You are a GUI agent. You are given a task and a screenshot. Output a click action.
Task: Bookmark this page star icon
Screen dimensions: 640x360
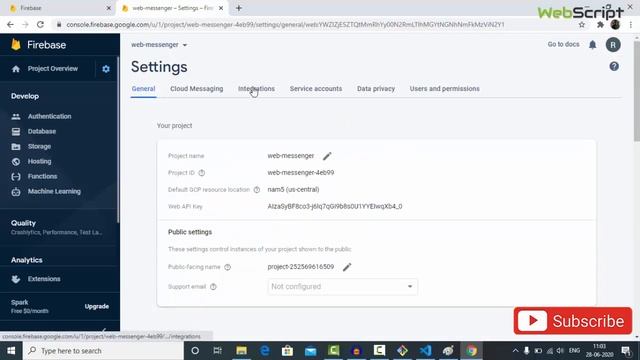click(582, 25)
